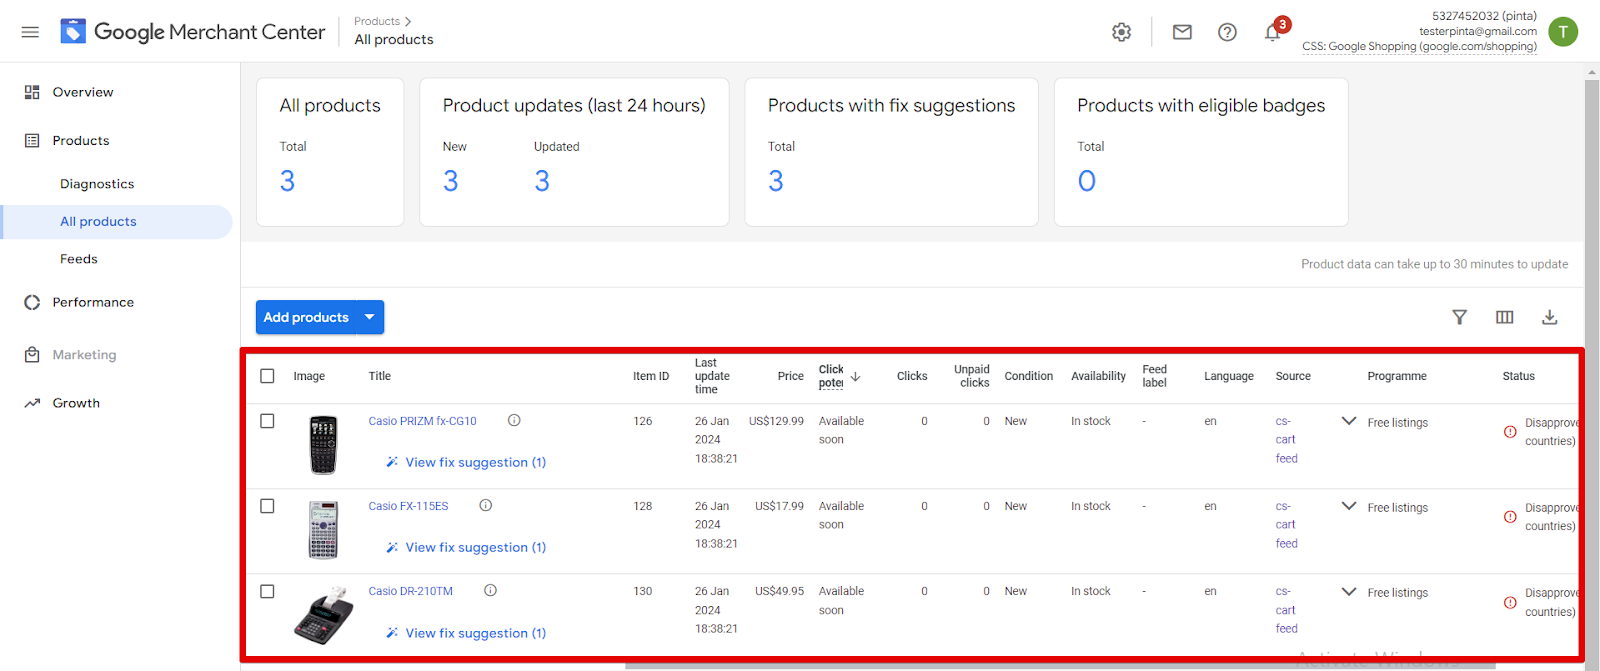Image resolution: width=1600 pixels, height=671 pixels.
Task: Open cs-cart feed source for item 128
Action: click(x=1286, y=525)
